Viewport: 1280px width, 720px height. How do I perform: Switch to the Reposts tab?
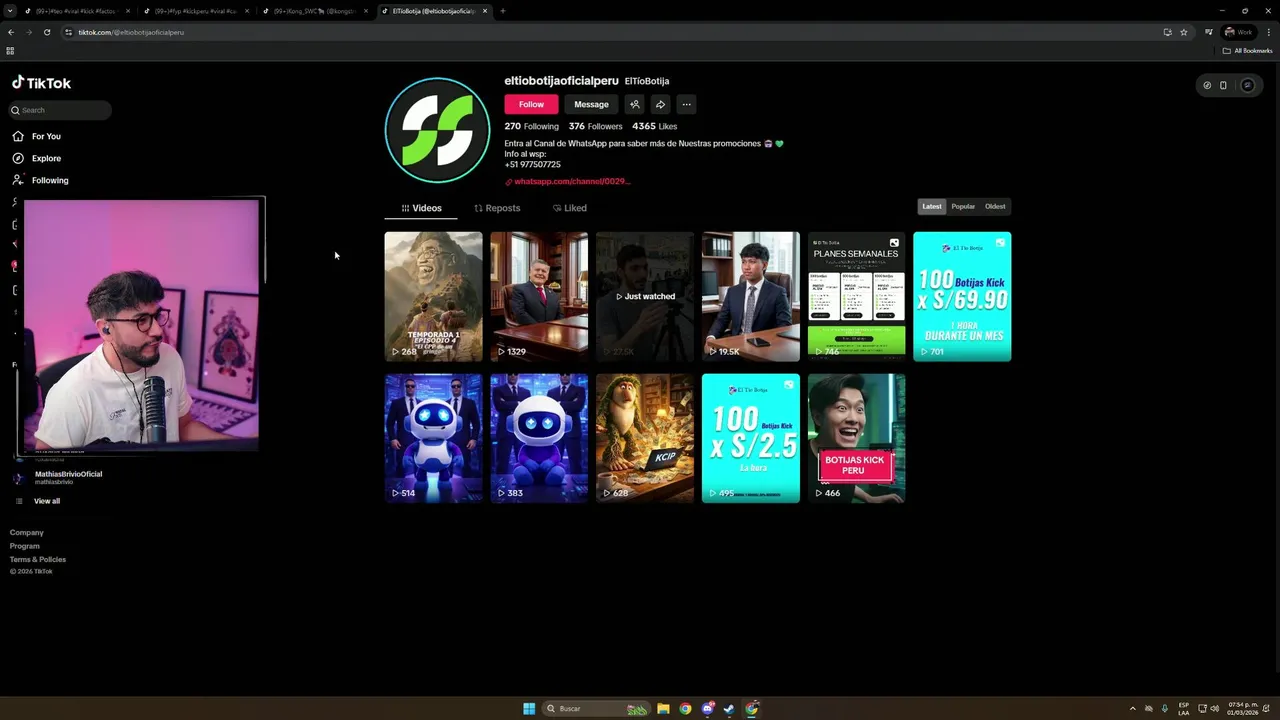(497, 208)
